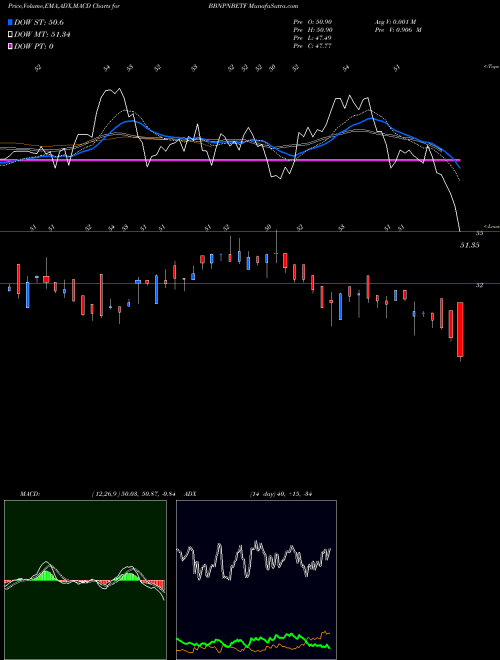Click the 52 axis label on candlestick chart
Viewport: 500px width, 660px height.
(479, 285)
